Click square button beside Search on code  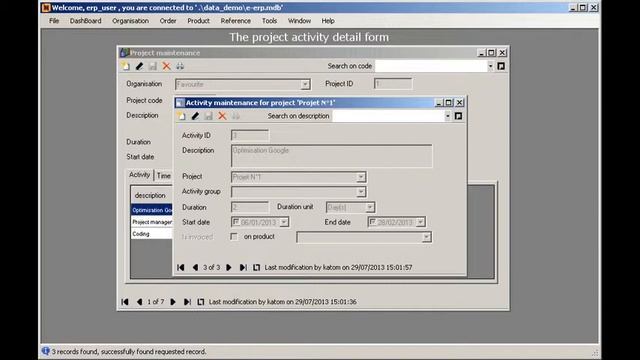501,66
